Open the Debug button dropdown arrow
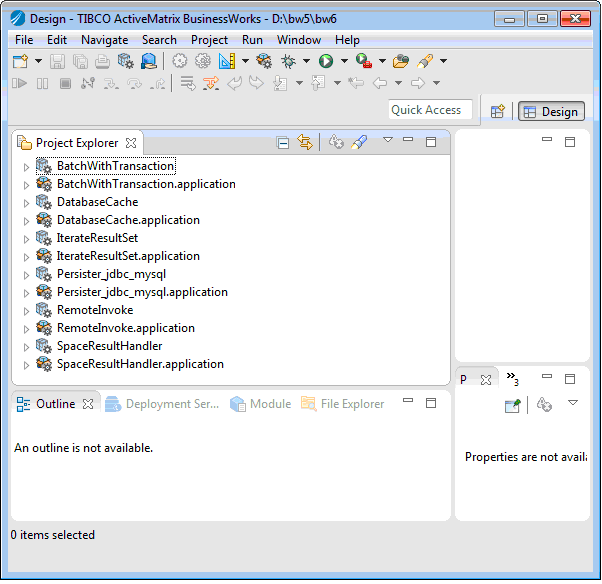 click(x=306, y=61)
